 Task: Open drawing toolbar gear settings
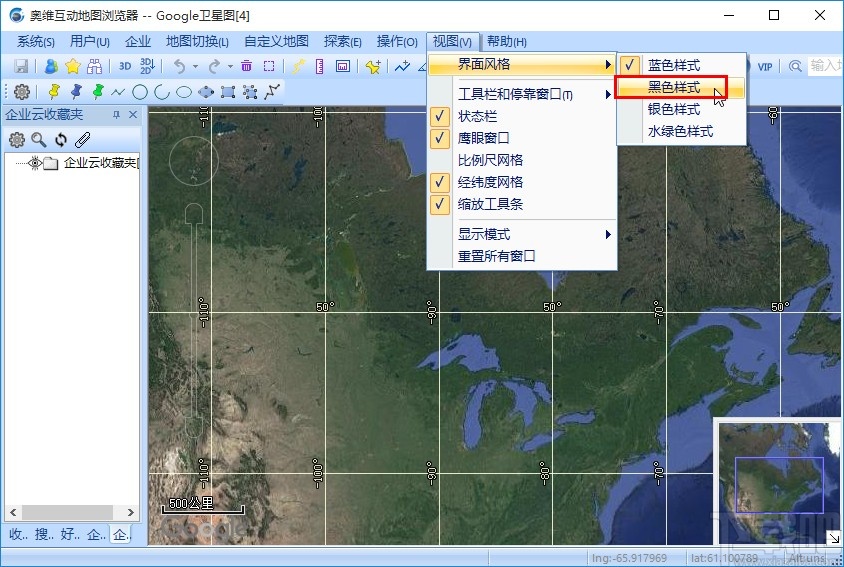22,92
